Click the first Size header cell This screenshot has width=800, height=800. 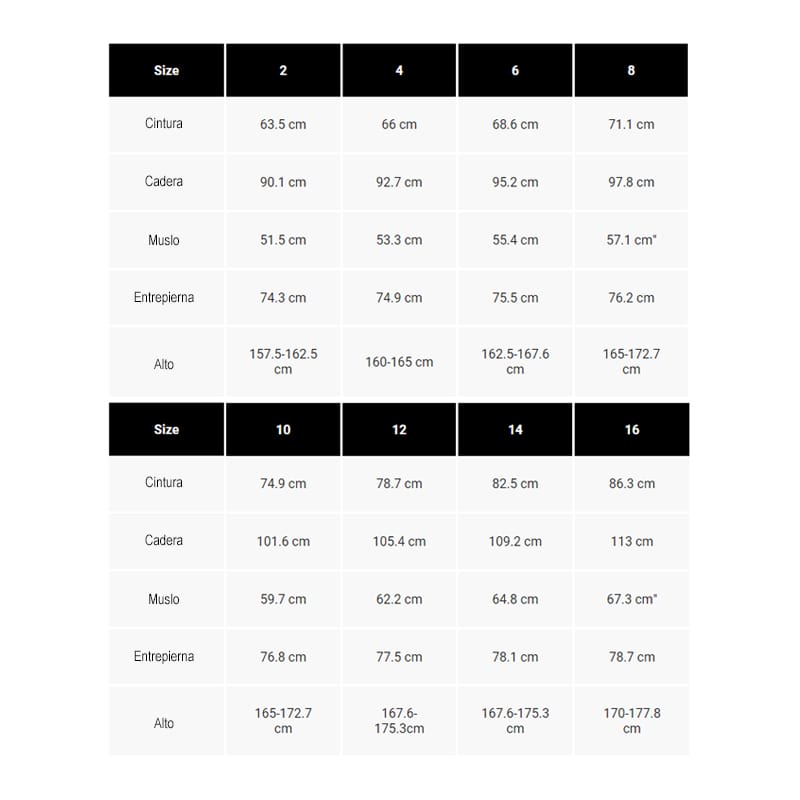click(x=166, y=70)
